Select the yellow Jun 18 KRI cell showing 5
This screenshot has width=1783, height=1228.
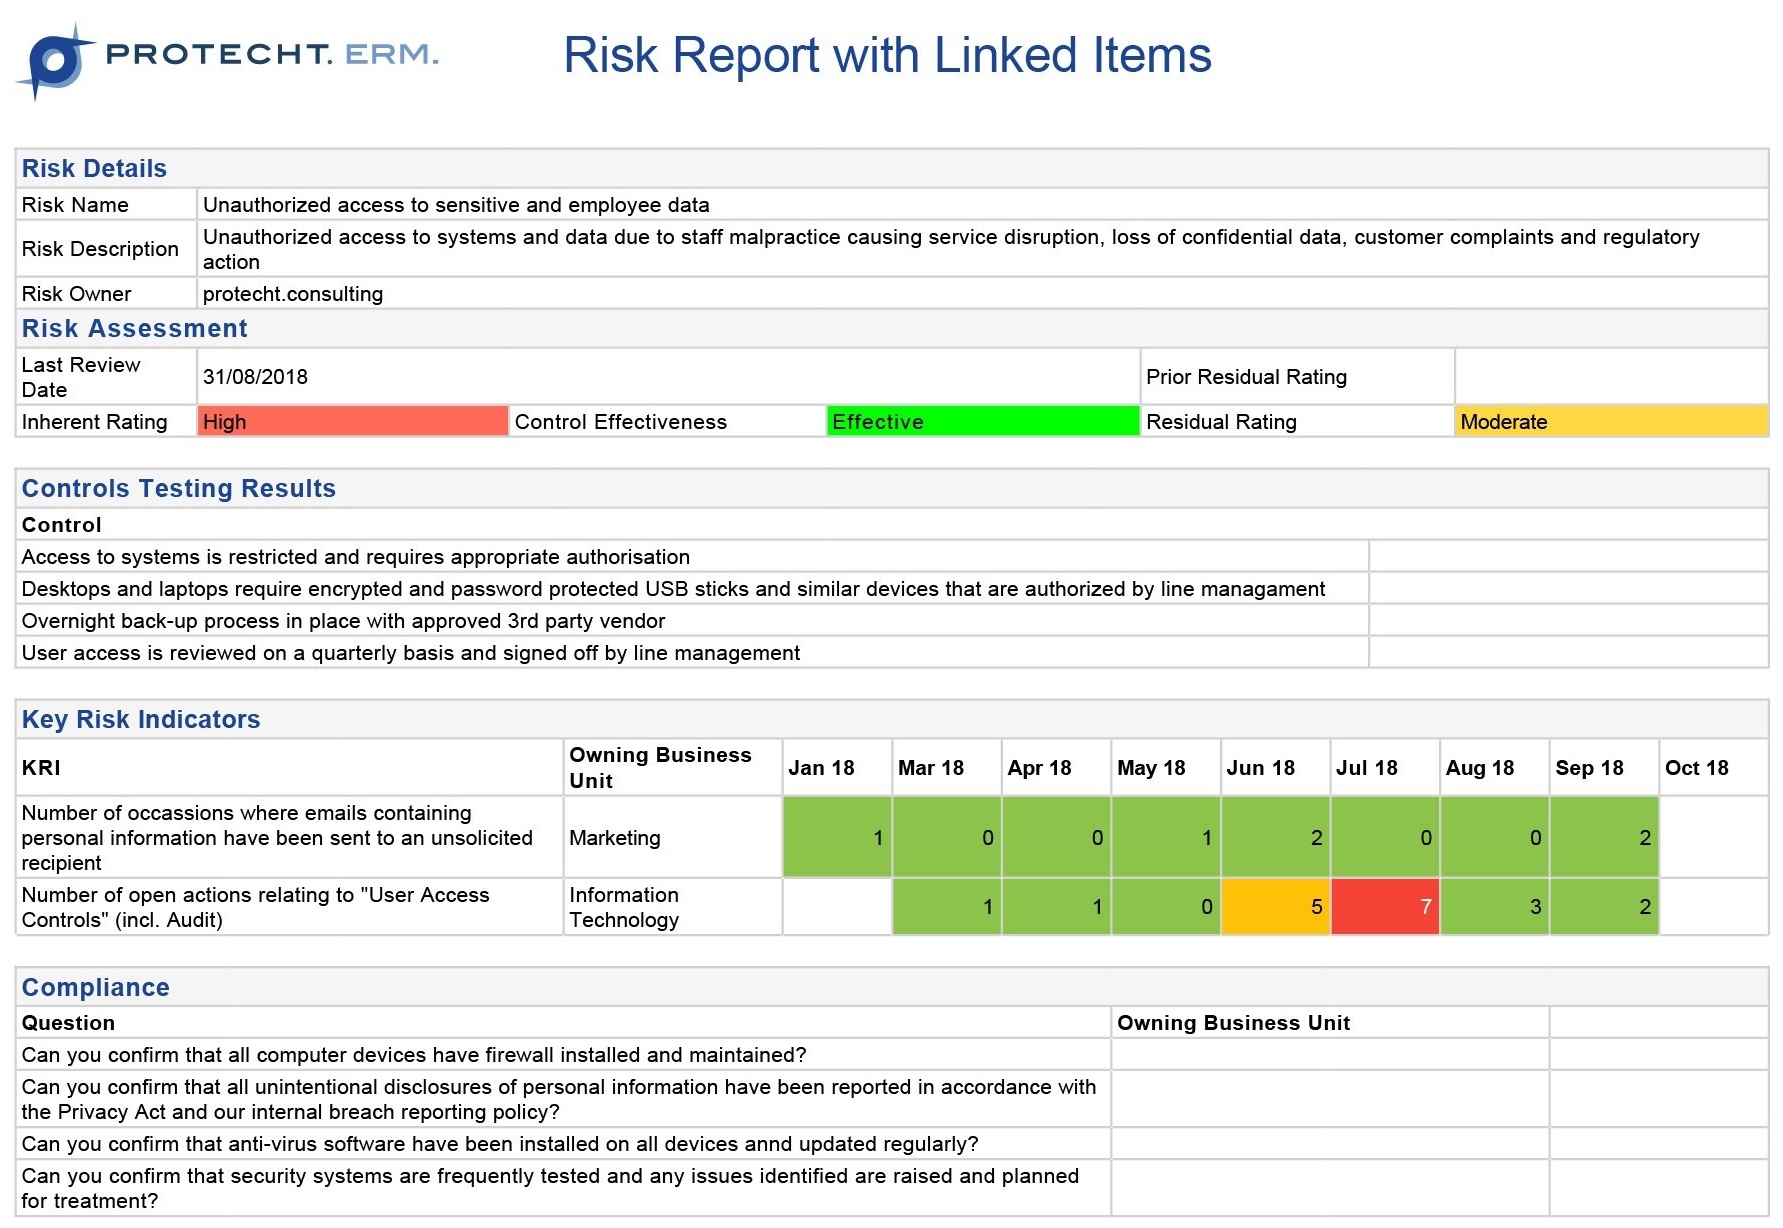pos(1275,906)
